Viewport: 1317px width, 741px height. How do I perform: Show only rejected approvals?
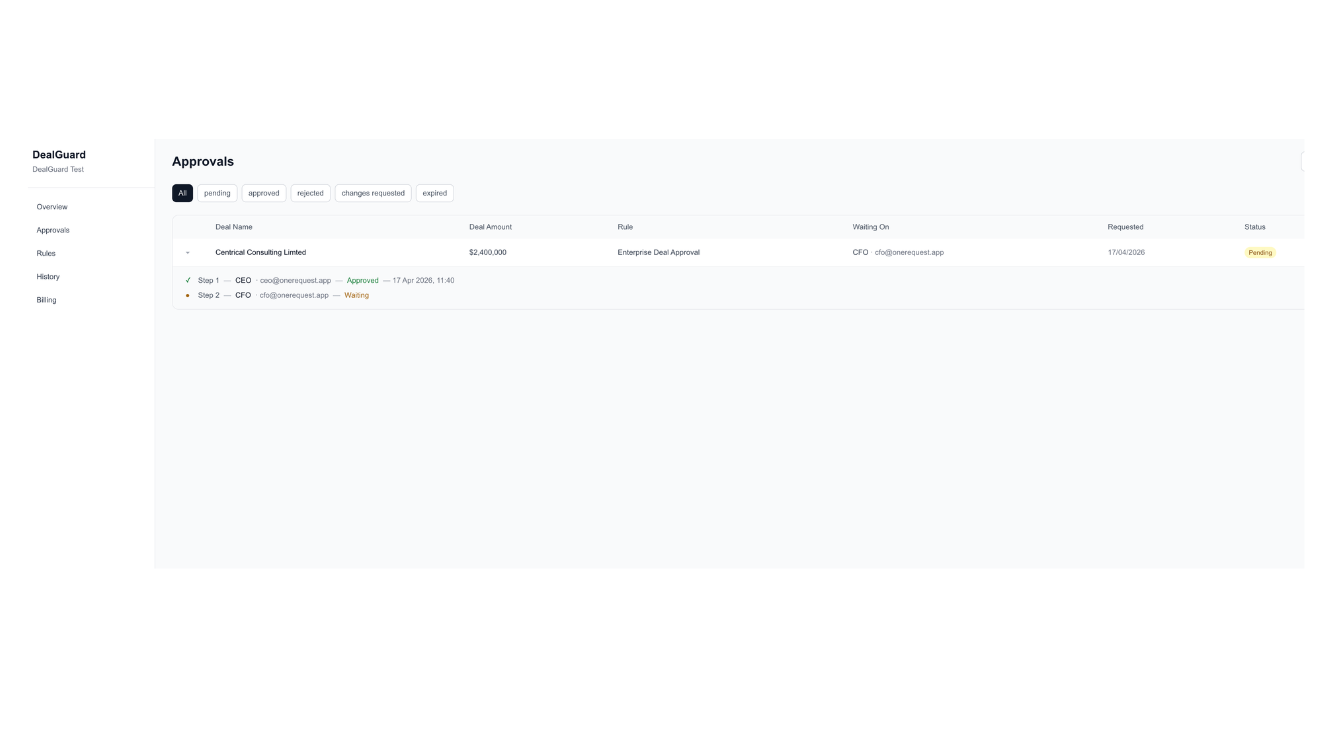(x=310, y=193)
